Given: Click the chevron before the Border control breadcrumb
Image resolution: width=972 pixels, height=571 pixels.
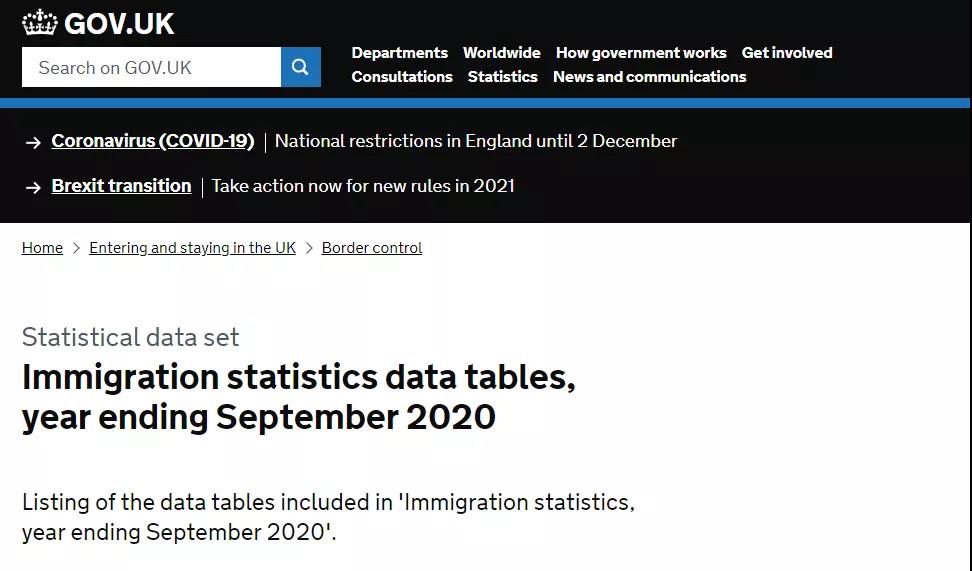Looking at the screenshot, I should point(309,248).
